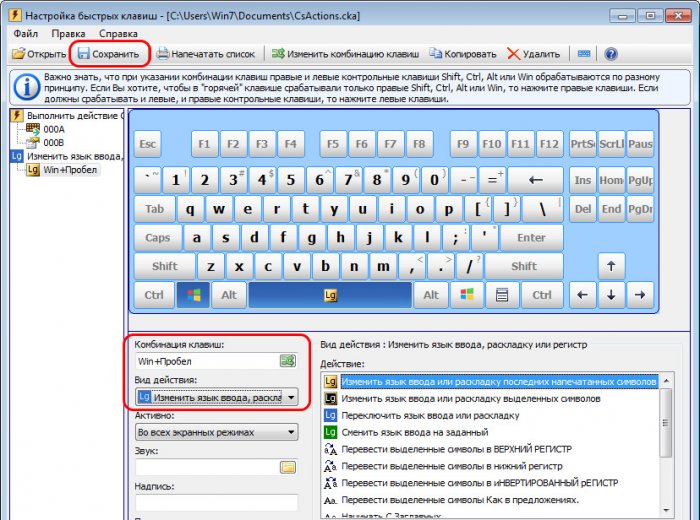Click the left Ctrl key on keyboard
This screenshot has height=520, width=700.
click(x=154, y=295)
